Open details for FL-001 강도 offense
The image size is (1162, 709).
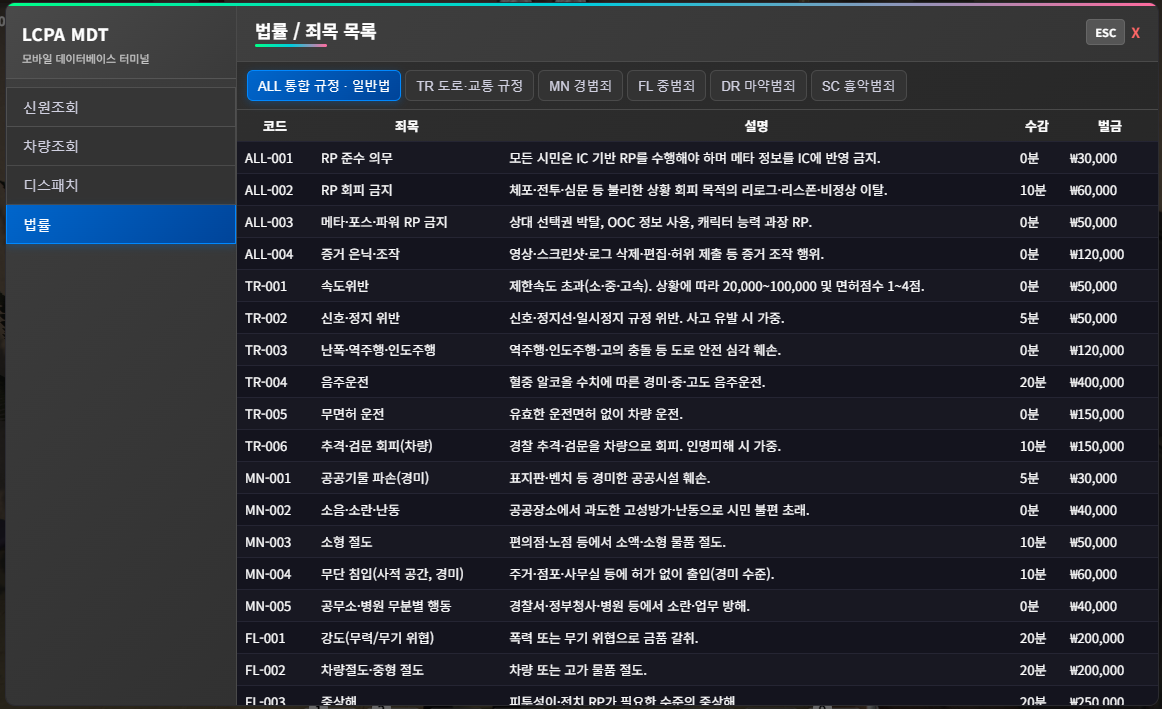coord(600,638)
